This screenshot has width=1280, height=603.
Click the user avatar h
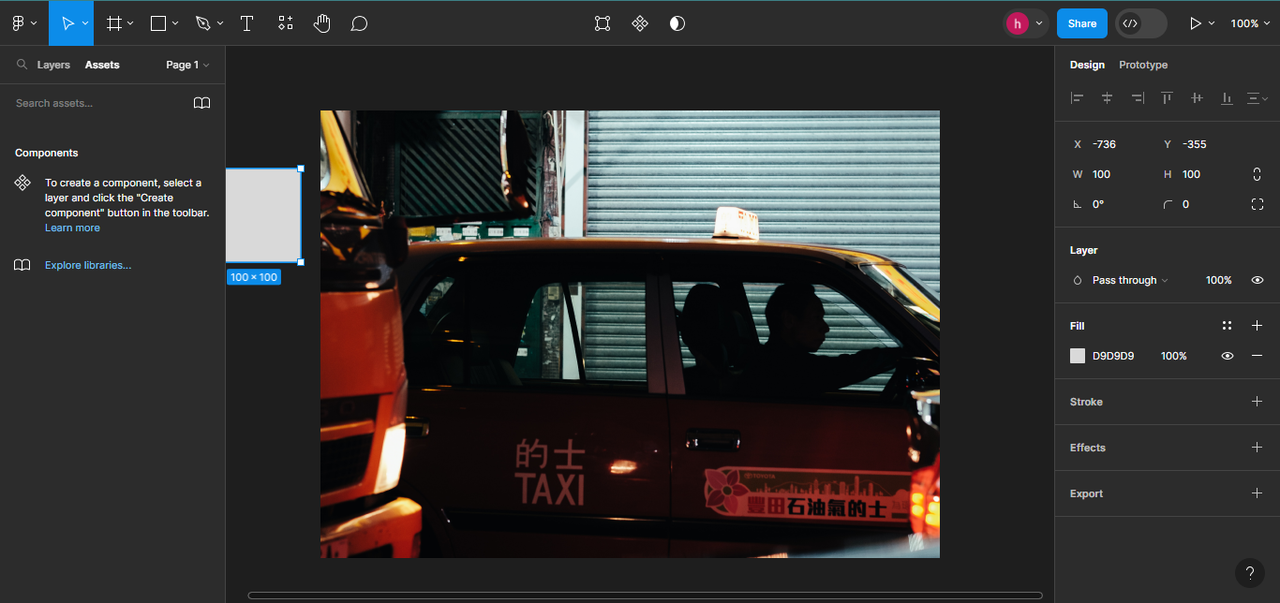1017,23
